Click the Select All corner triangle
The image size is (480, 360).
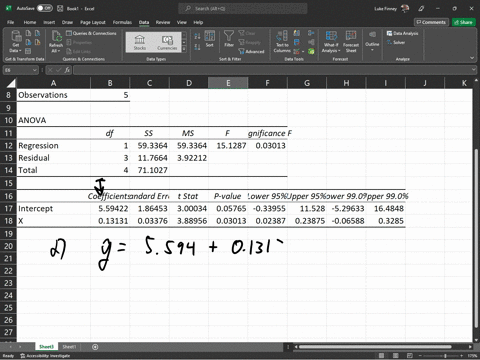coord(11,83)
